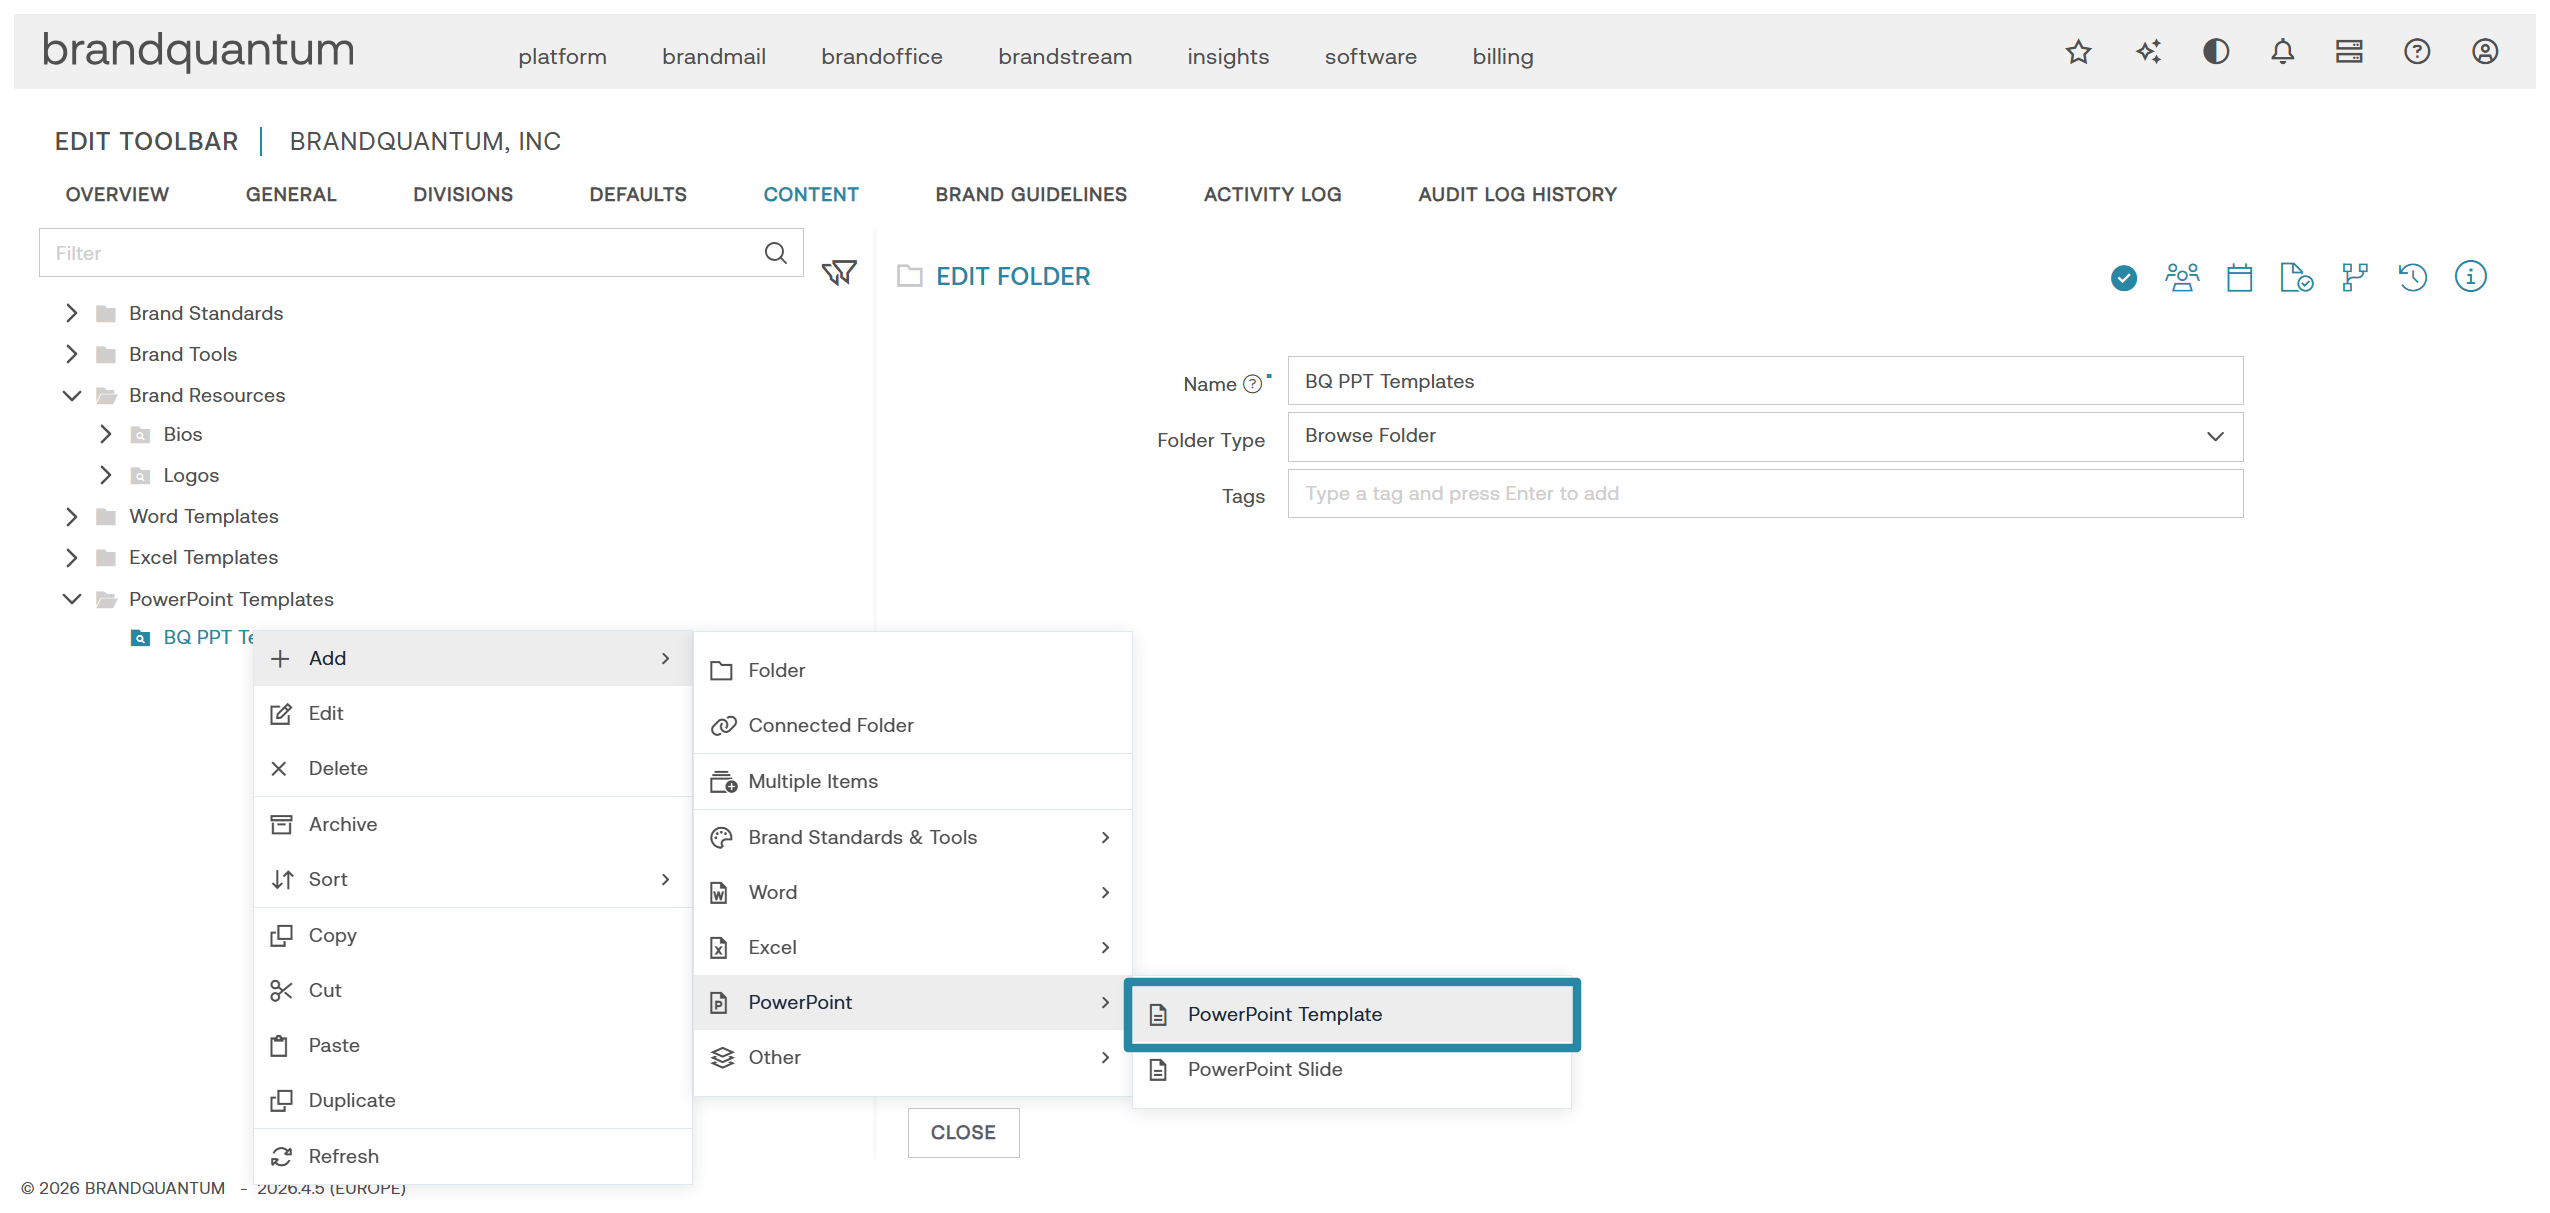This screenshot has width=2550, height=1213.
Task: Click the search magnifier in Filter box
Action: [x=776, y=253]
